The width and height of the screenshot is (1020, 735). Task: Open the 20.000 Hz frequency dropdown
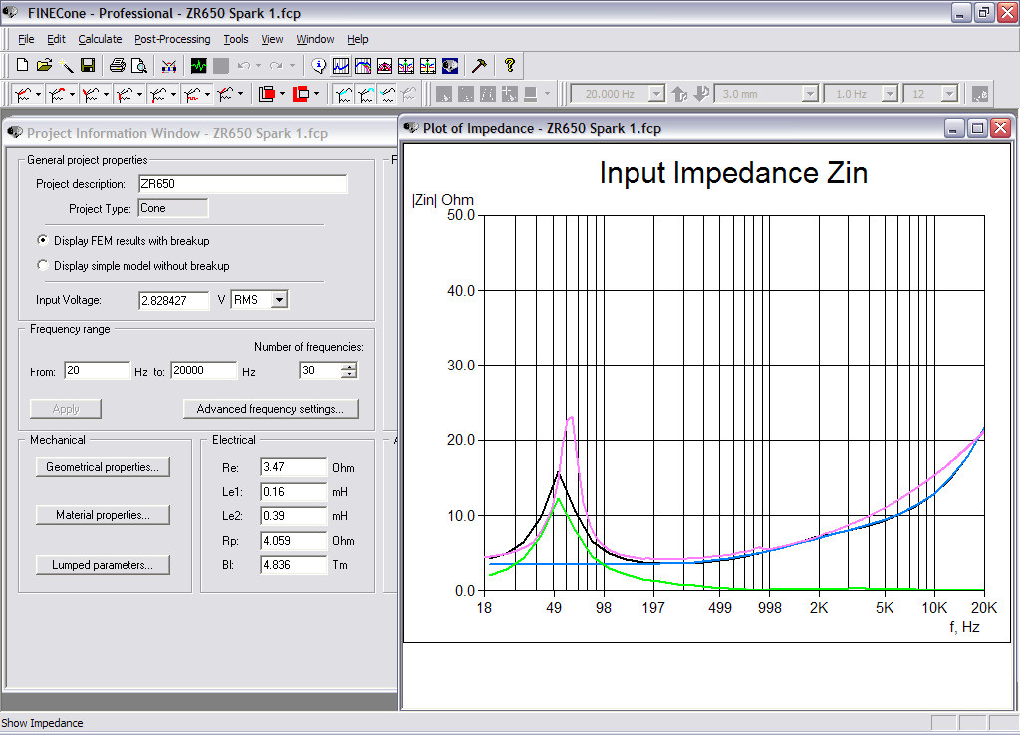(x=656, y=94)
